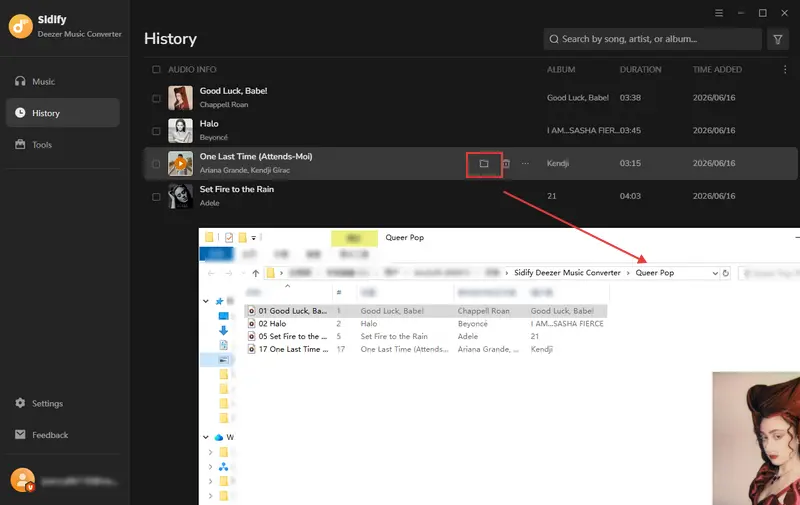
Task: Click the artist name Beyoncé
Action: (x=213, y=137)
